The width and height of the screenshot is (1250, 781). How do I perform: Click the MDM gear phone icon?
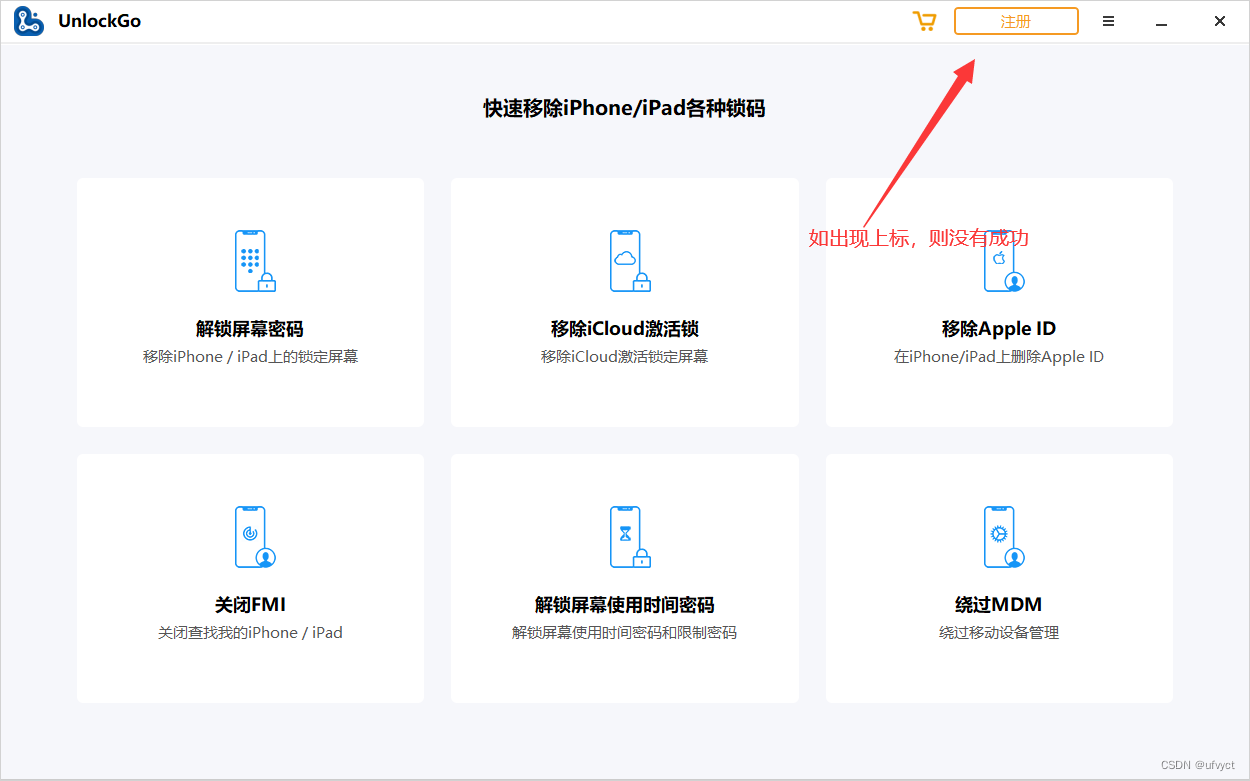[1004, 537]
